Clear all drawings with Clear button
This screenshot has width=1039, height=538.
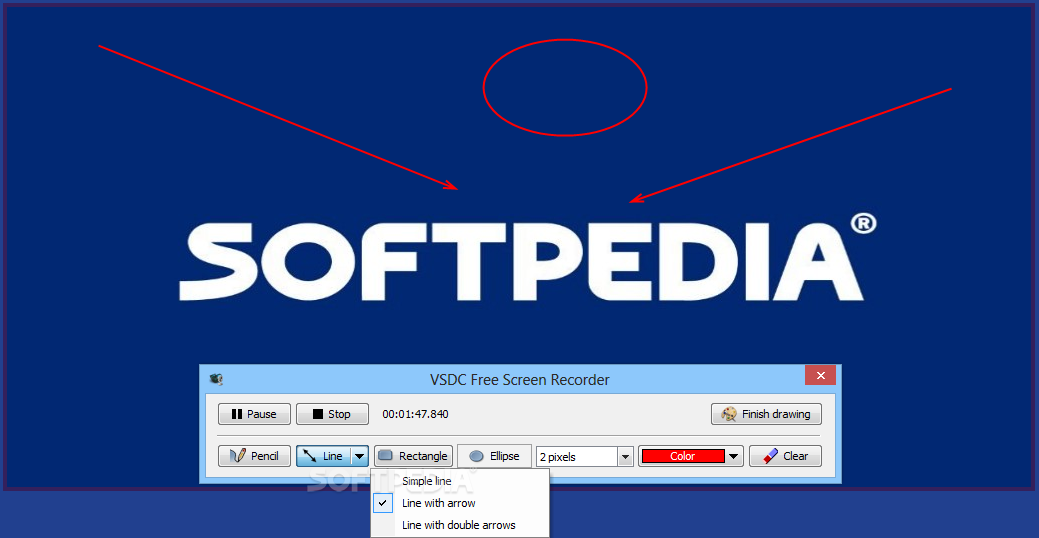[786, 456]
